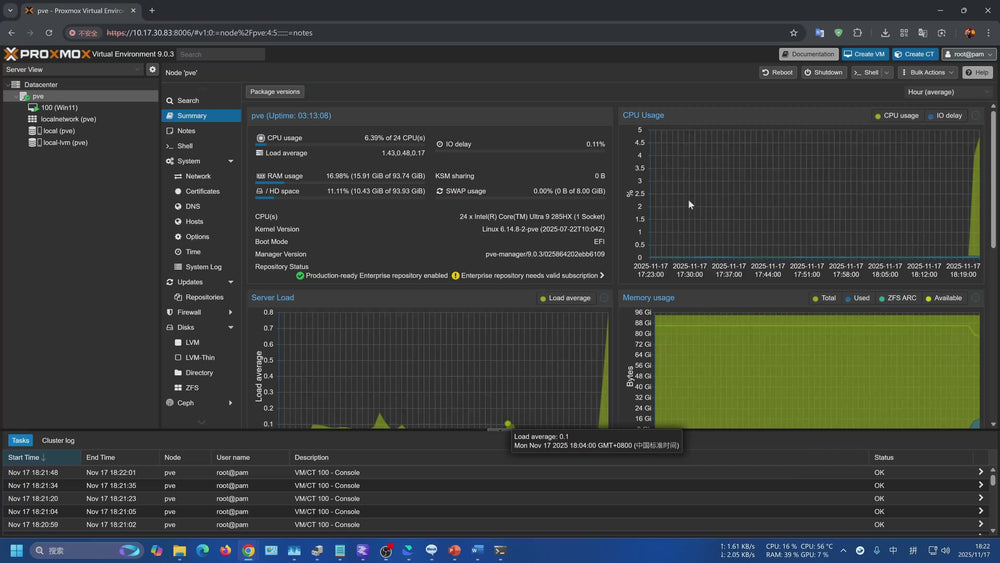This screenshot has width=1000, height=563.
Task: Open the Certificates configuration page
Action: click(x=202, y=191)
